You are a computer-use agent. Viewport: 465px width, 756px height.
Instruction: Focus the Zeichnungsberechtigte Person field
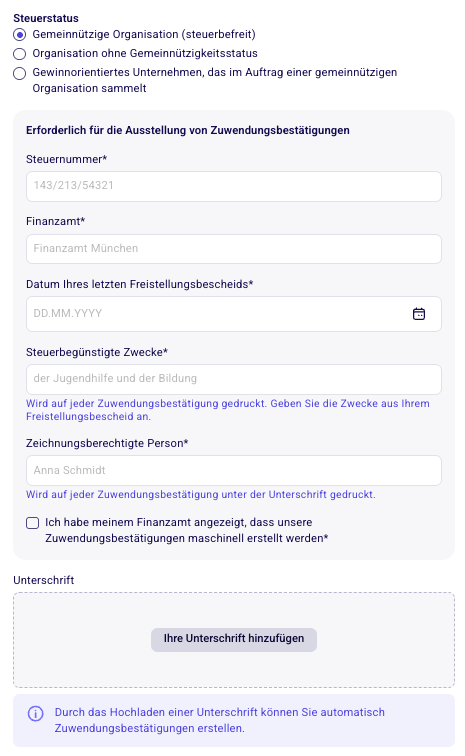[233, 470]
